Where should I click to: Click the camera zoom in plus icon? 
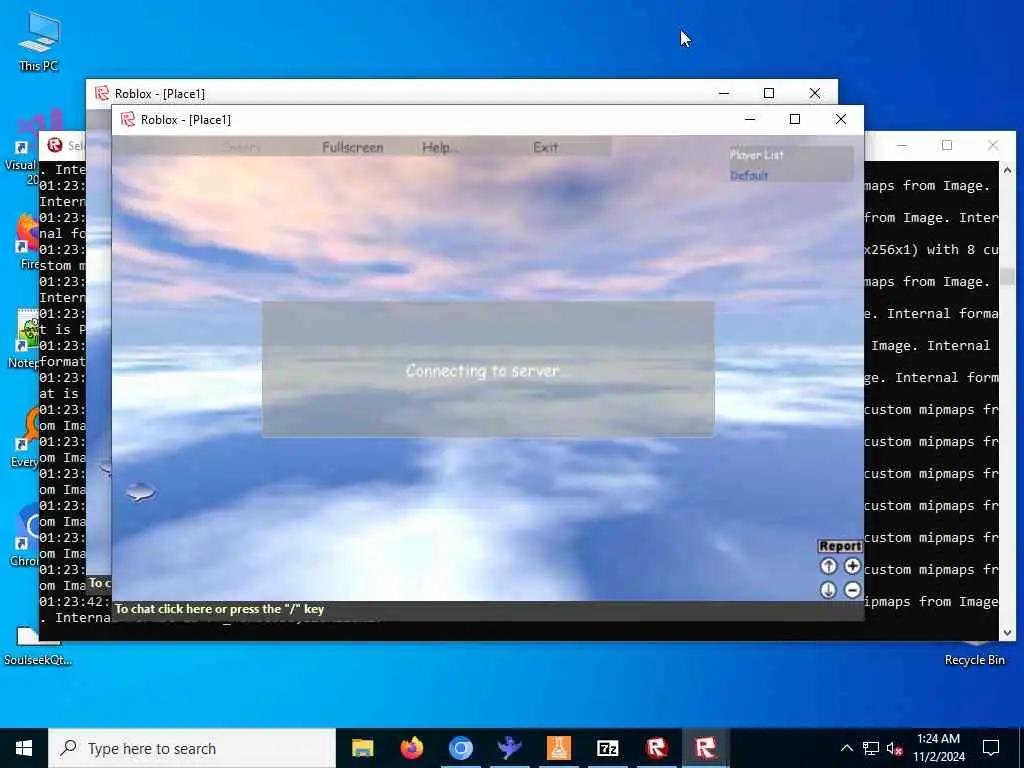[852, 566]
